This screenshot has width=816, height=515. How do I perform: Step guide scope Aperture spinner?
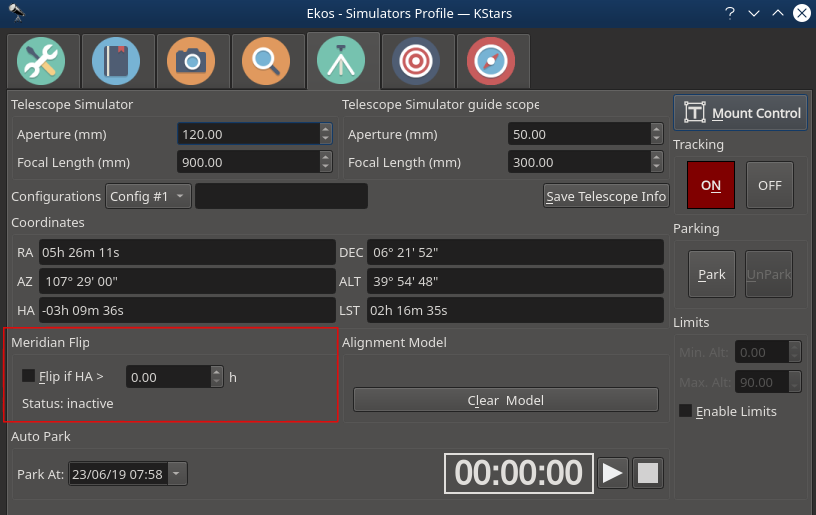pyautogui.click(x=657, y=134)
